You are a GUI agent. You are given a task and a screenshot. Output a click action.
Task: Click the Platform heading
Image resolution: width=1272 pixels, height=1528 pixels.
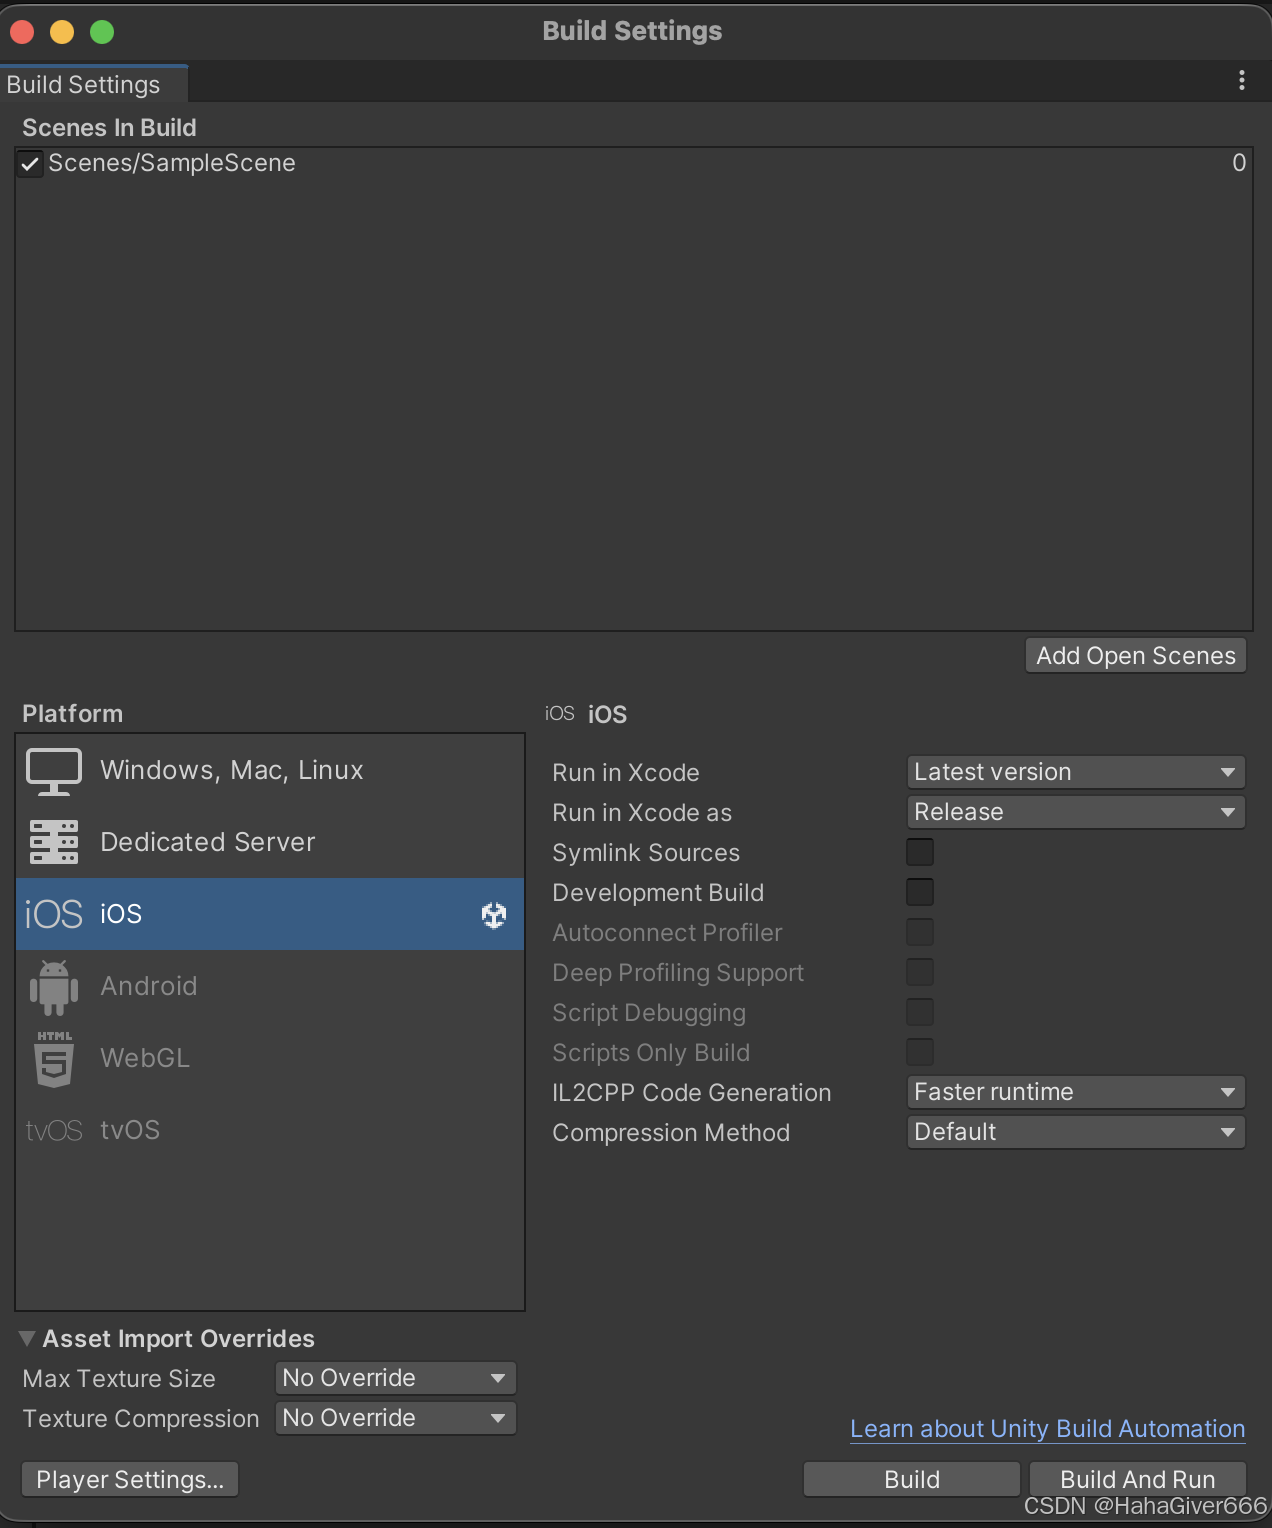pyautogui.click(x=73, y=714)
